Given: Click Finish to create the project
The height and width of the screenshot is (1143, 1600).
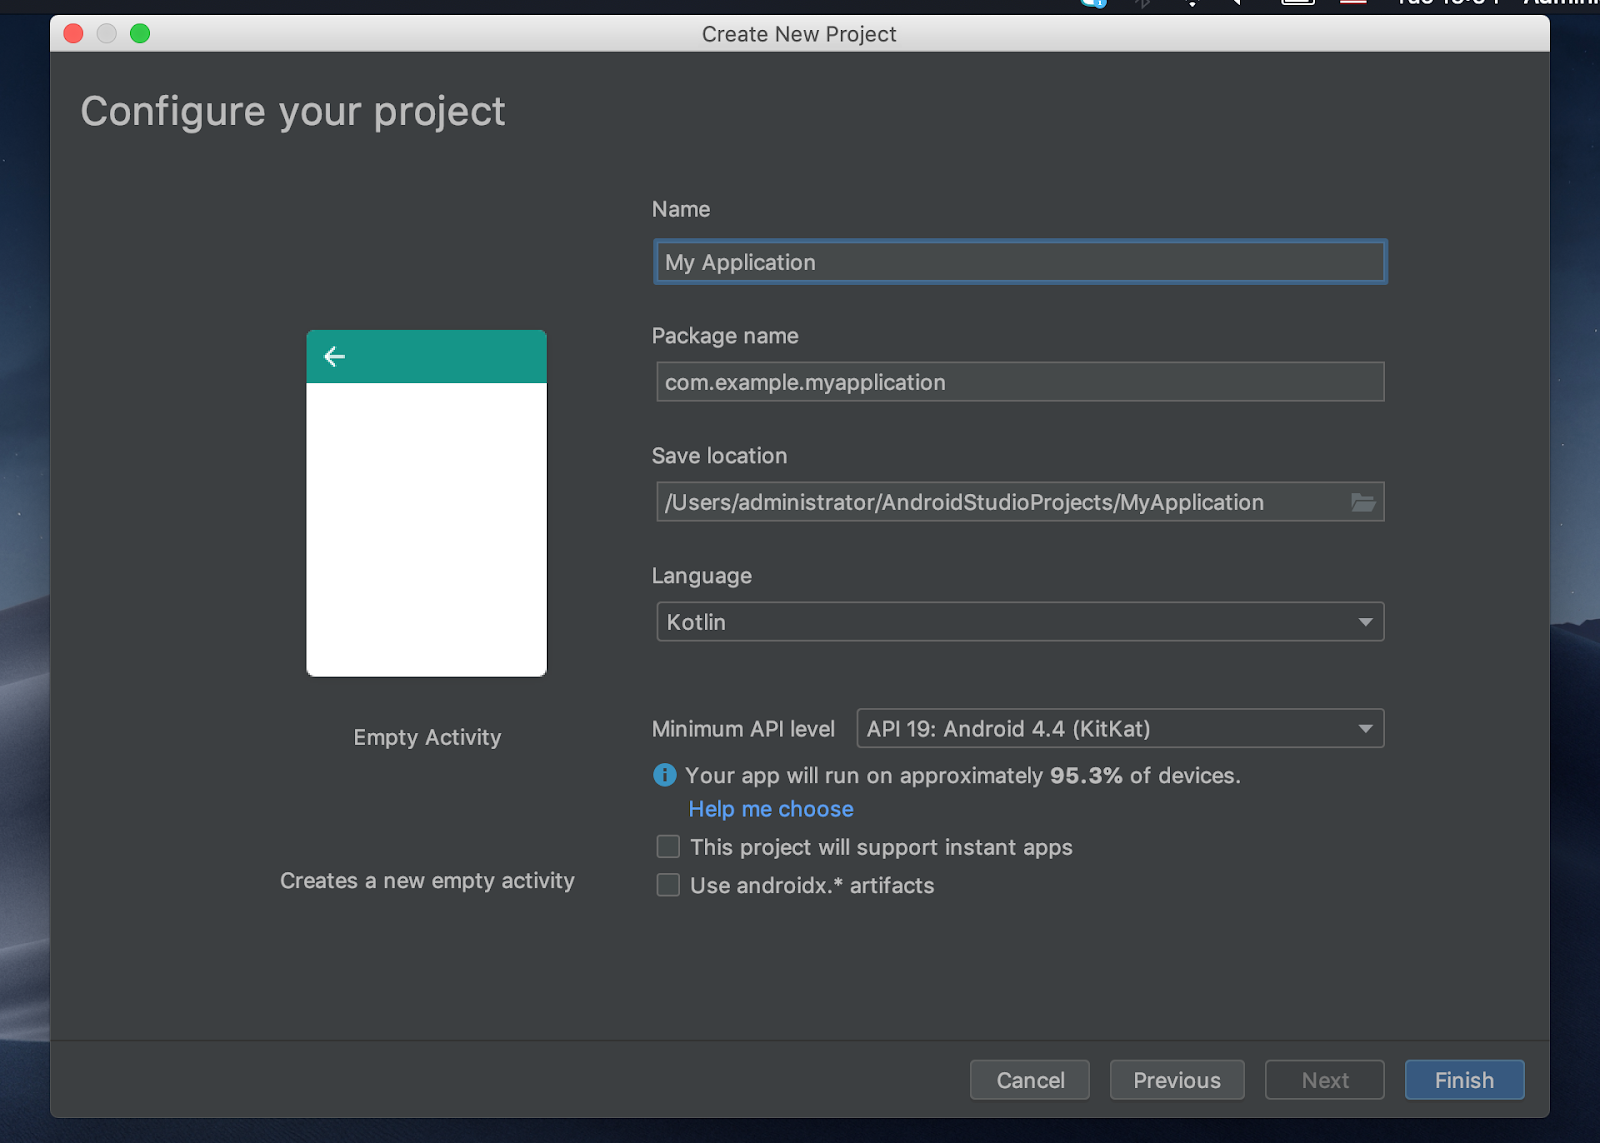Looking at the screenshot, I should 1463,1080.
